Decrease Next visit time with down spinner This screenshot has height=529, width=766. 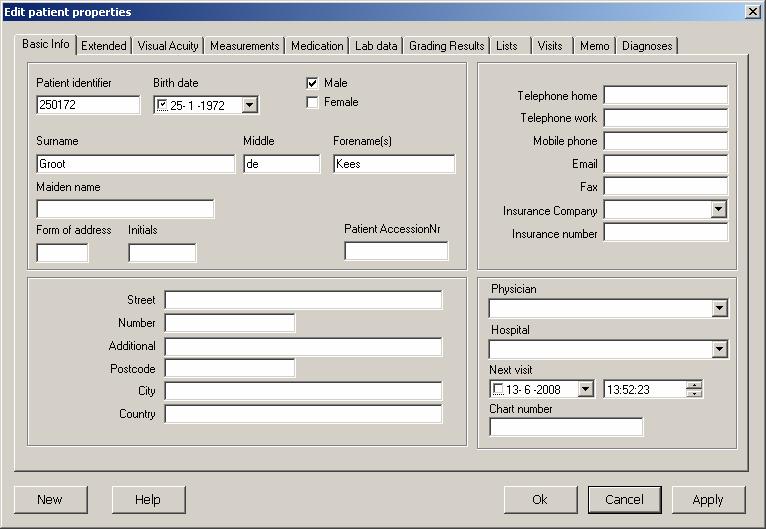(694, 393)
